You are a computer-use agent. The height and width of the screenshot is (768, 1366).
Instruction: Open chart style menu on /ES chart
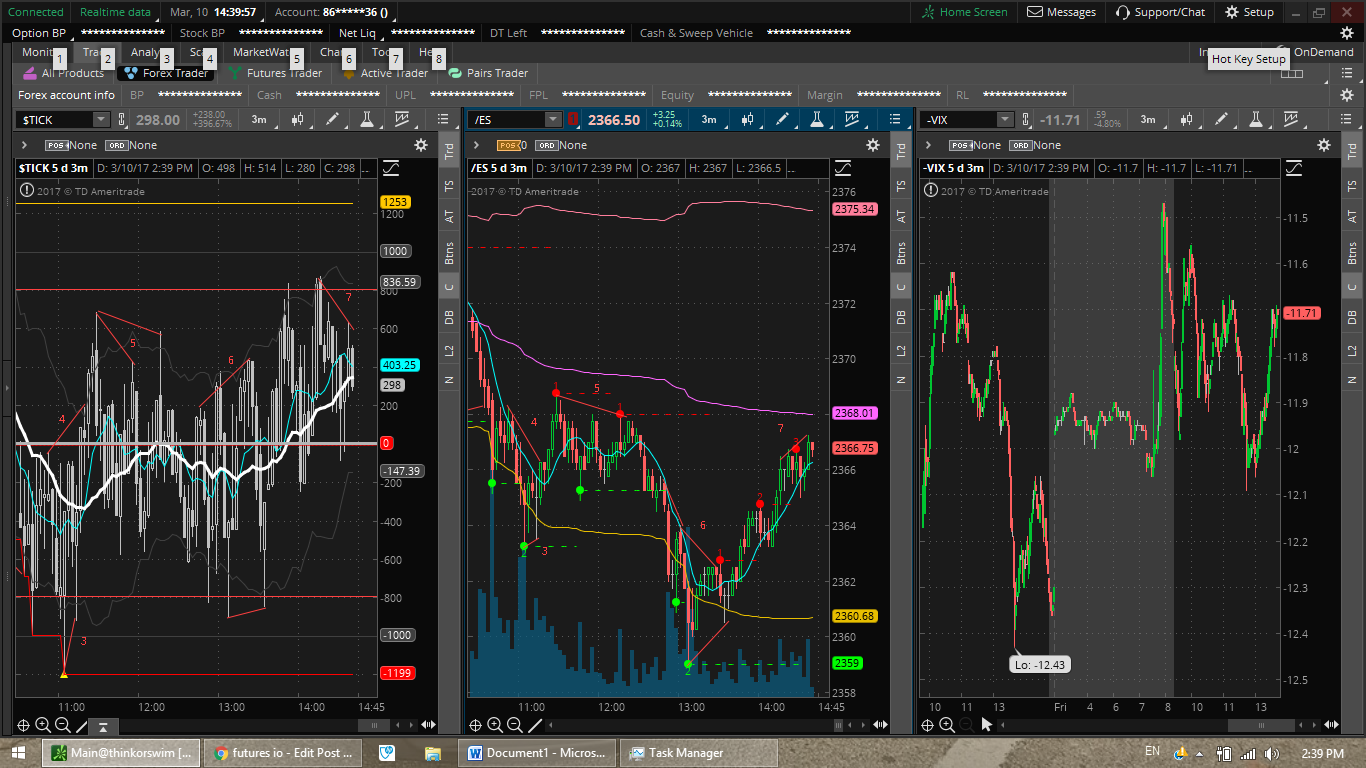[747, 120]
